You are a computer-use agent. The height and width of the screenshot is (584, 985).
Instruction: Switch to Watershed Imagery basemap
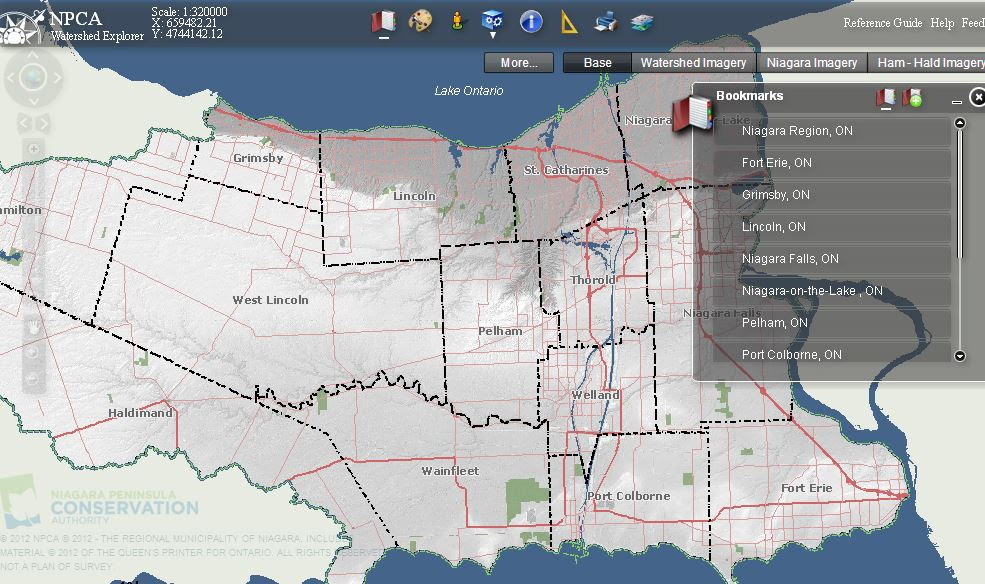[x=694, y=63]
